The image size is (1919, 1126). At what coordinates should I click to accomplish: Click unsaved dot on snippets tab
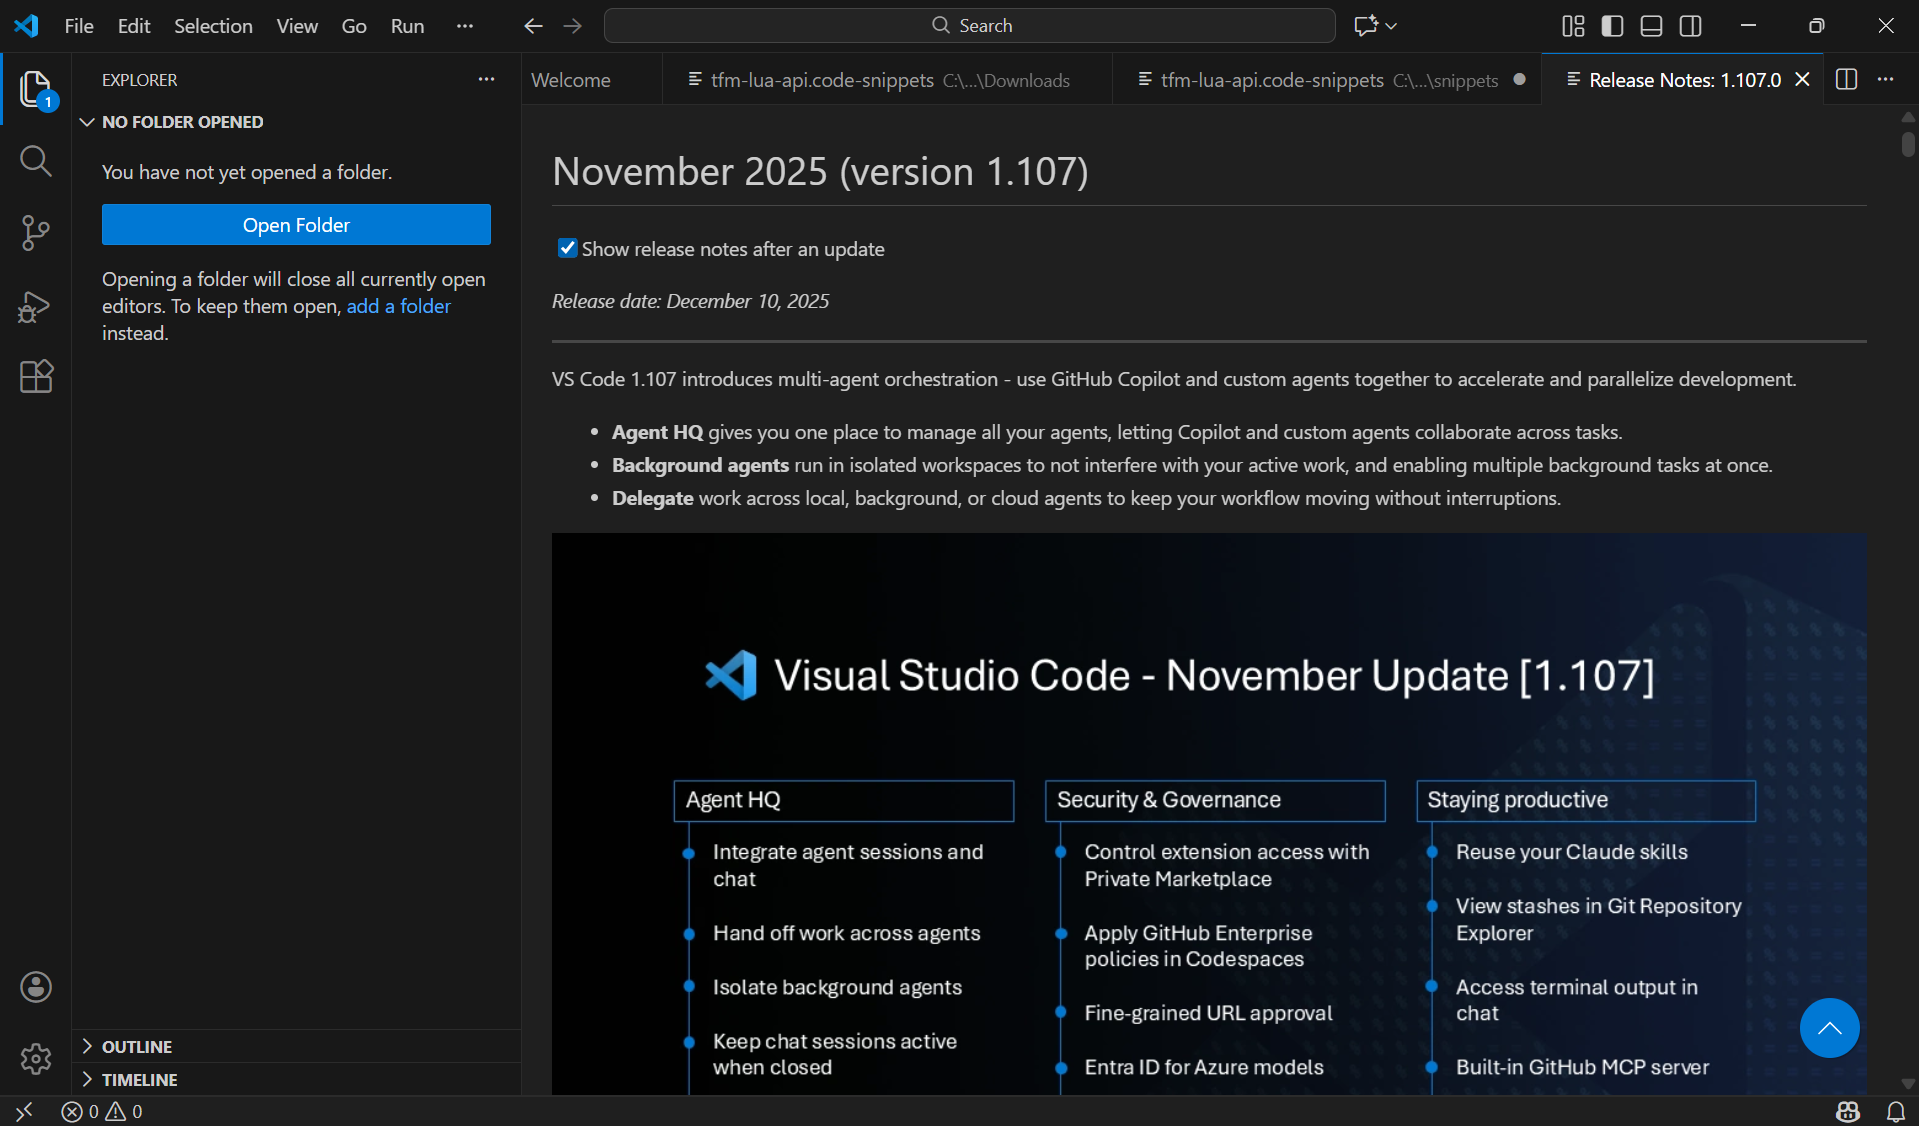(1520, 79)
